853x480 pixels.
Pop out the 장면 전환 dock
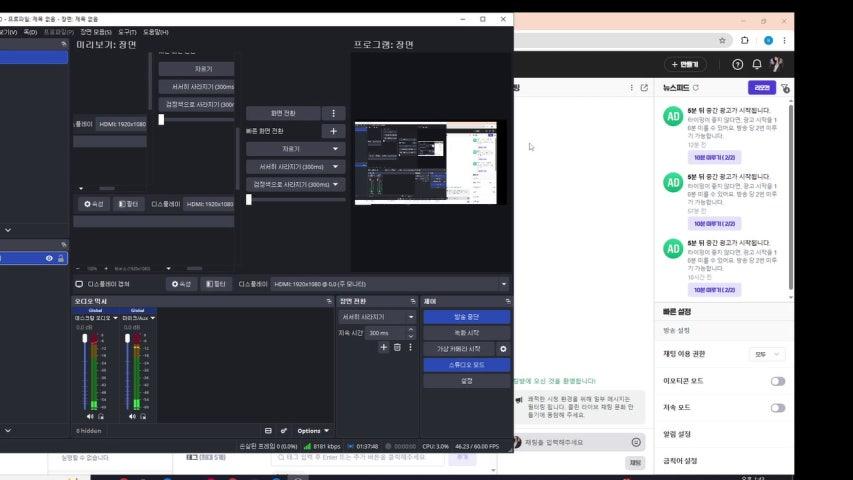point(413,301)
